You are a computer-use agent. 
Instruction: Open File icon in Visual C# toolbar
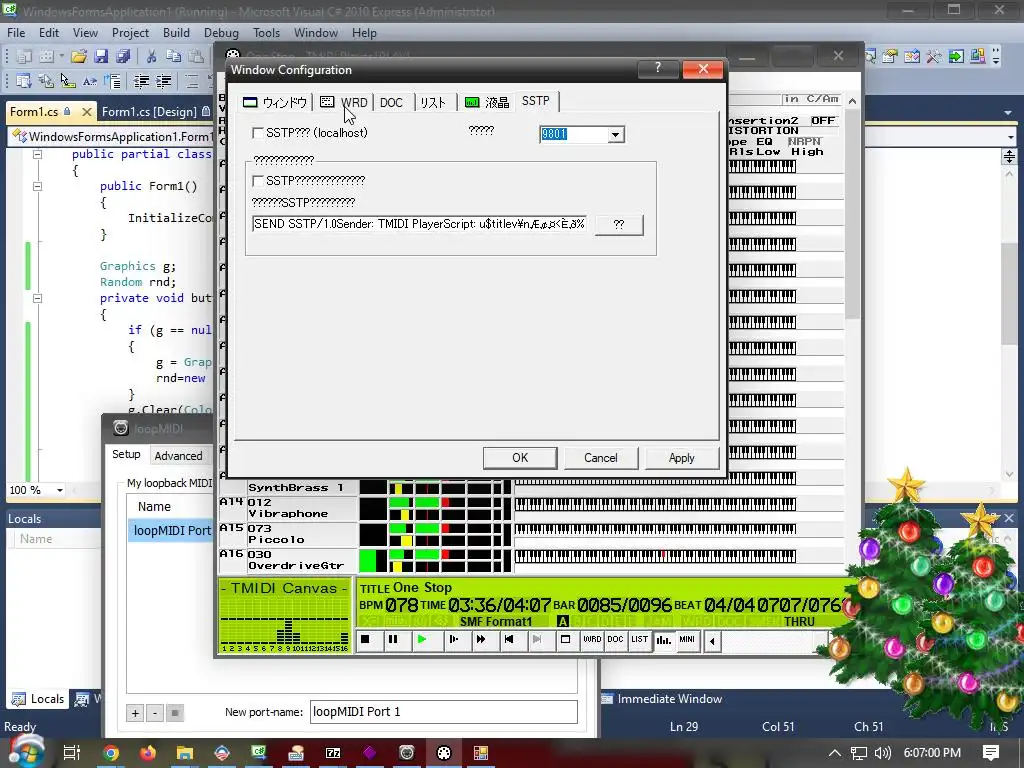(79, 57)
